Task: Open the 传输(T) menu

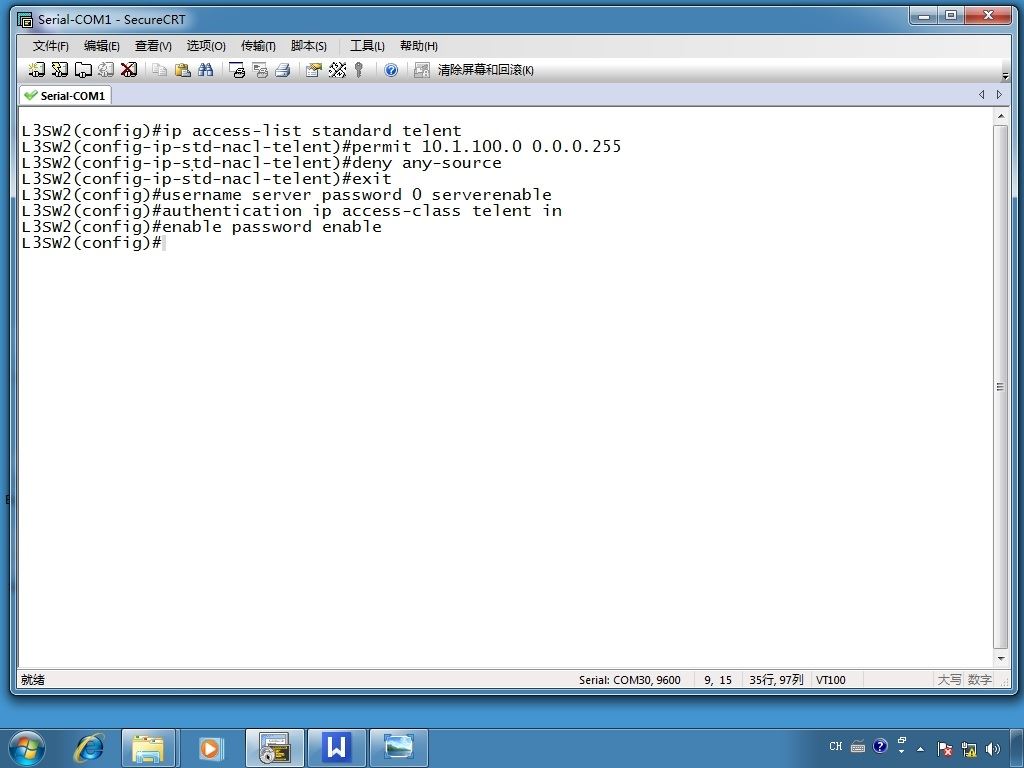Action: click(x=258, y=46)
